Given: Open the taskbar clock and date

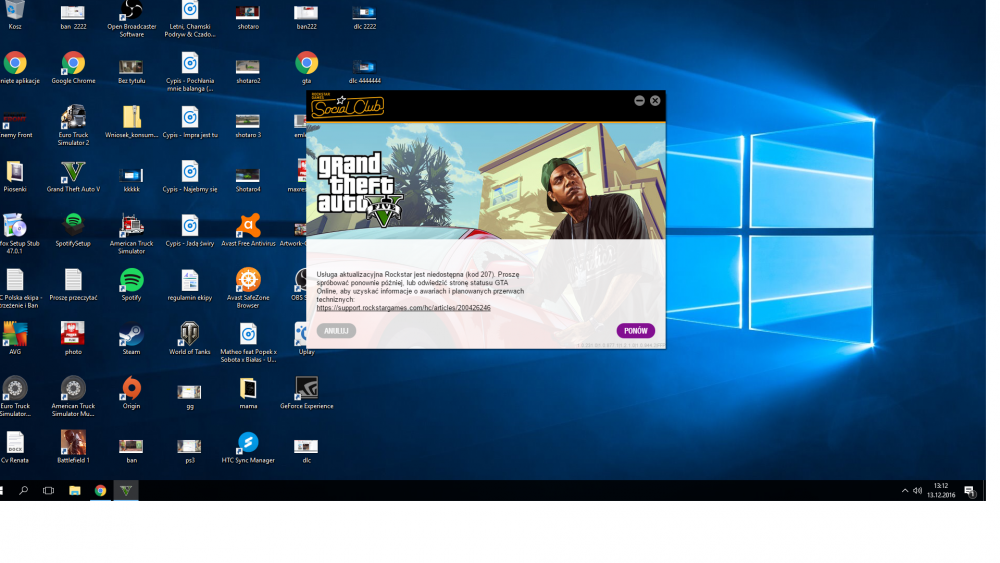Looking at the screenshot, I should 941,490.
